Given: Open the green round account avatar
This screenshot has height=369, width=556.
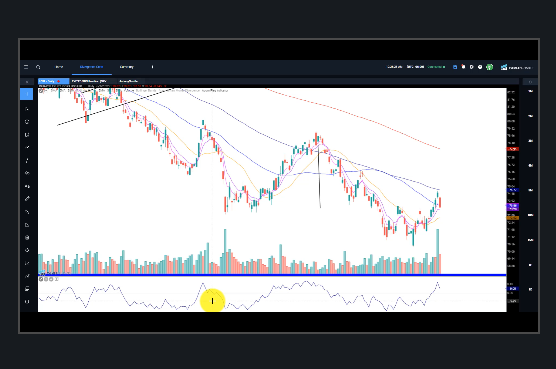Looking at the screenshot, I should (489, 67).
